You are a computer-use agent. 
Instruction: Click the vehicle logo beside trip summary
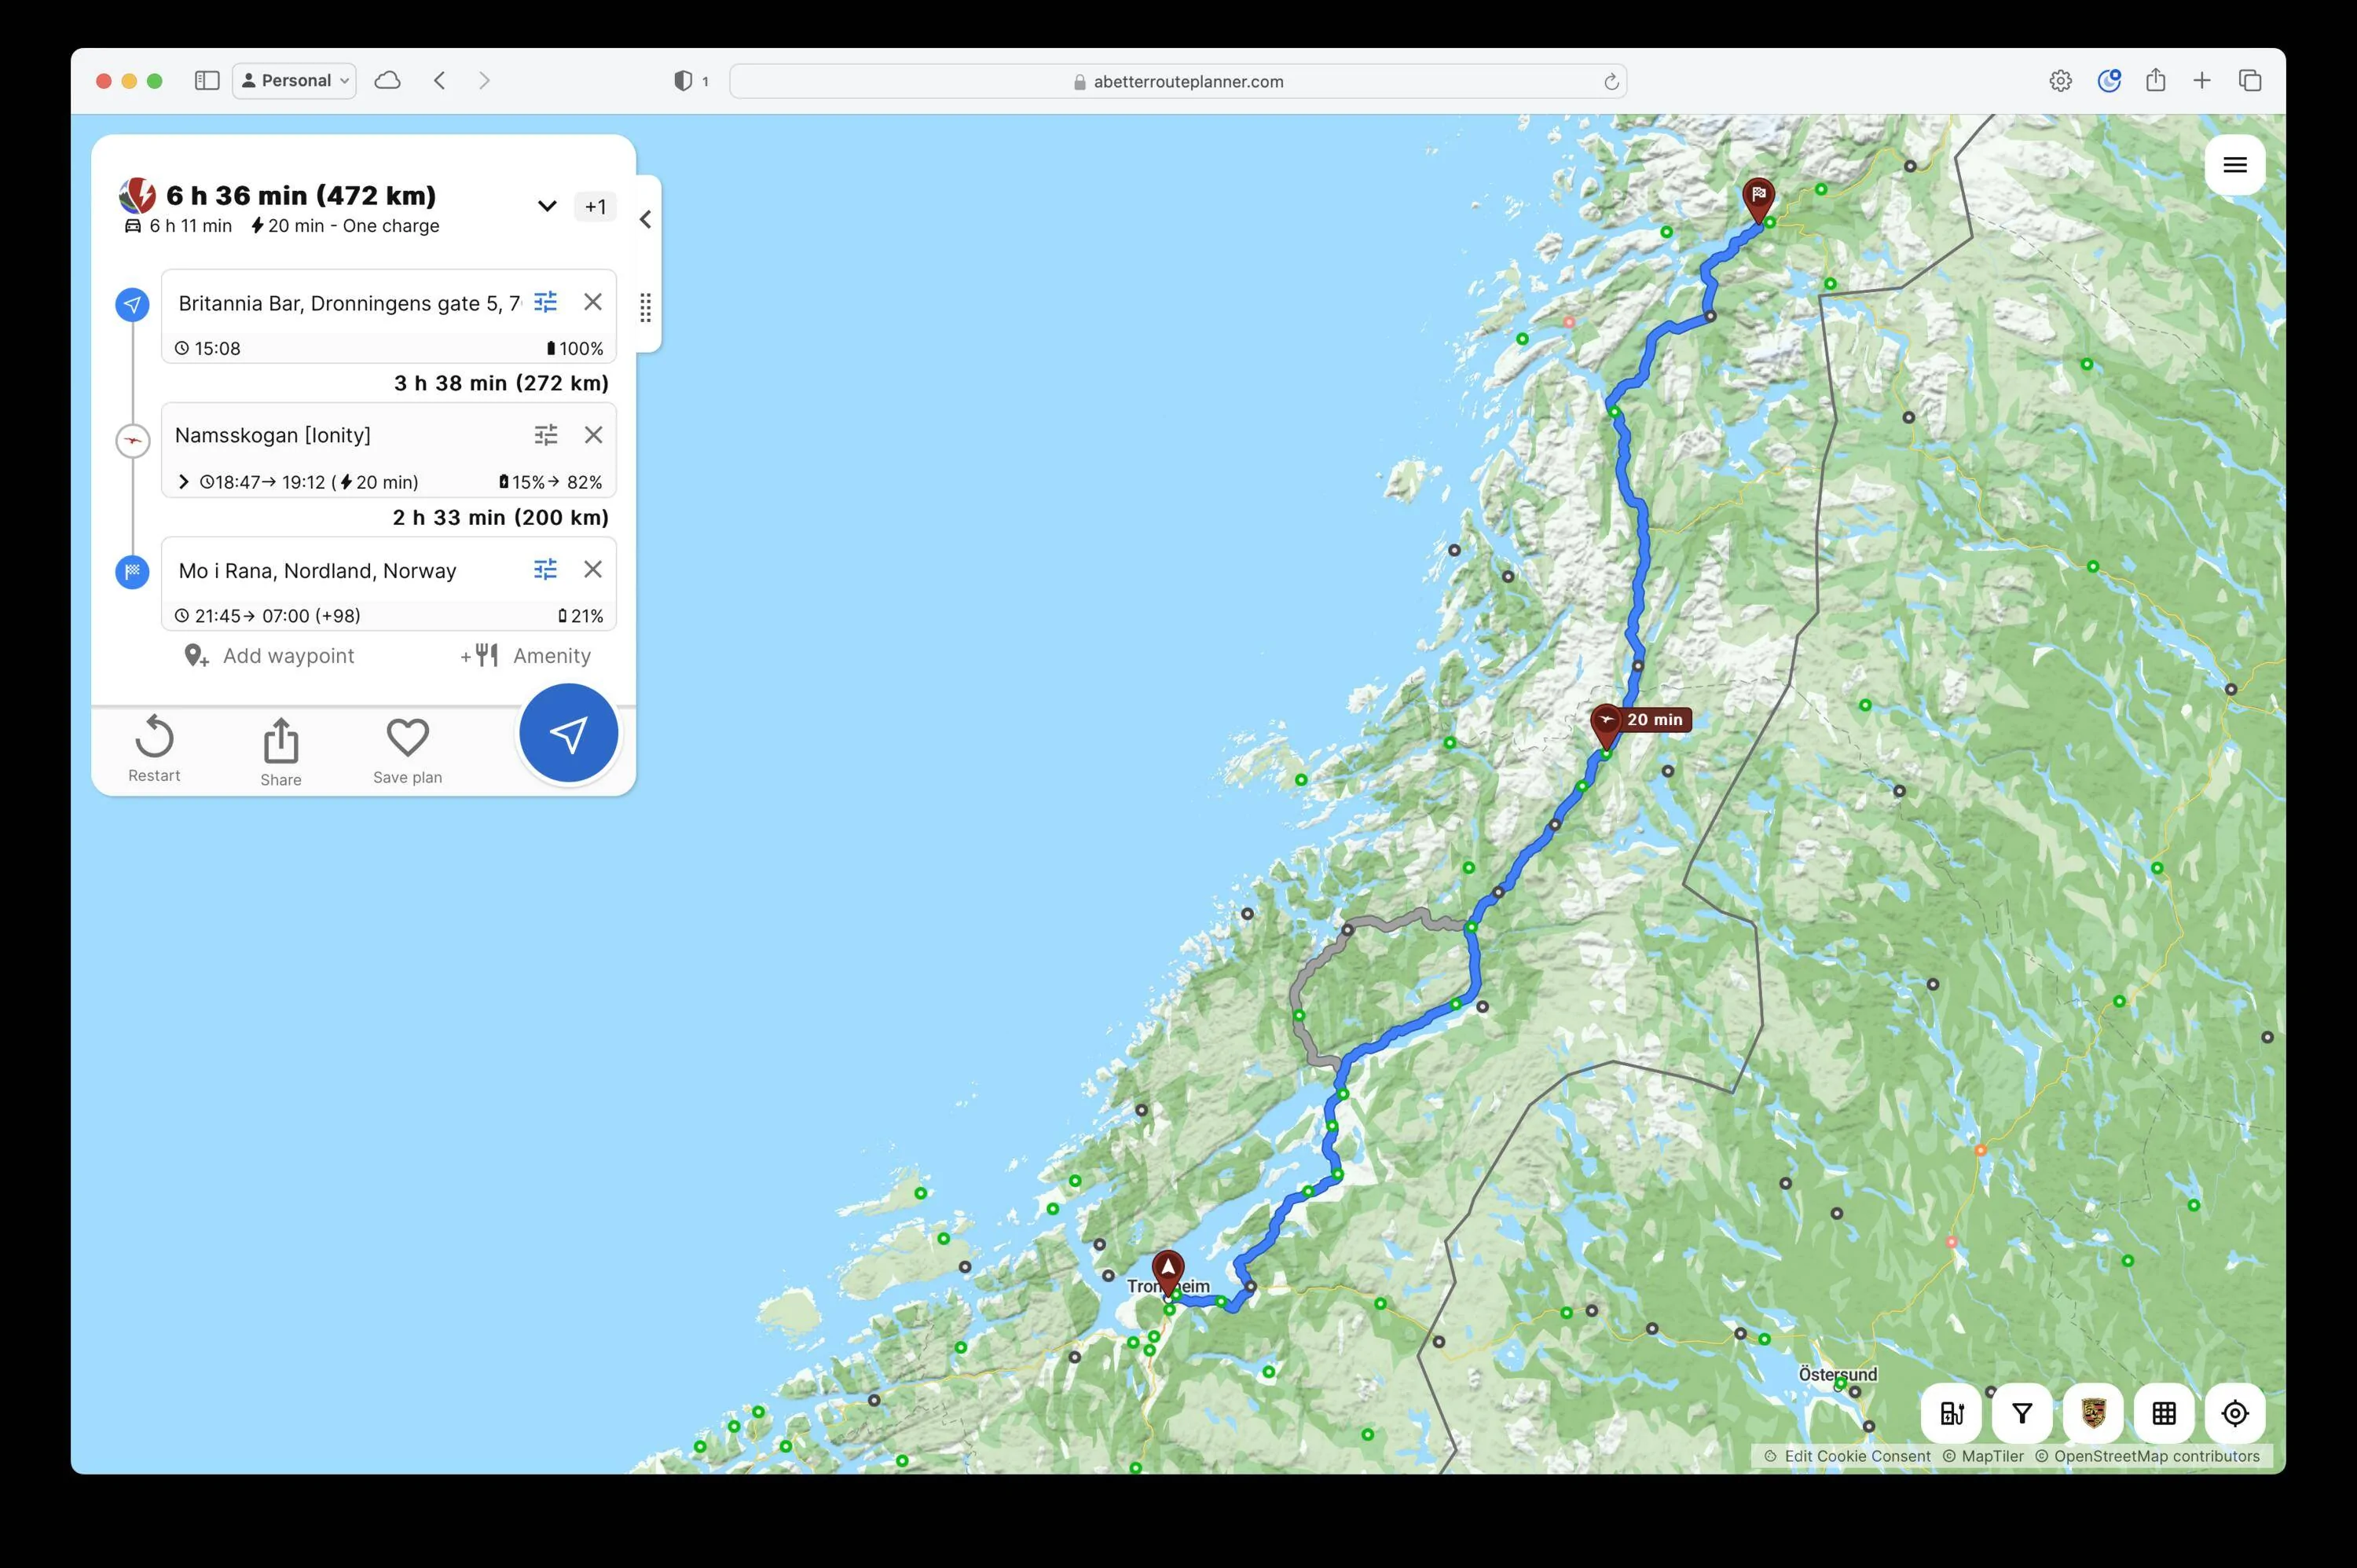tap(137, 196)
